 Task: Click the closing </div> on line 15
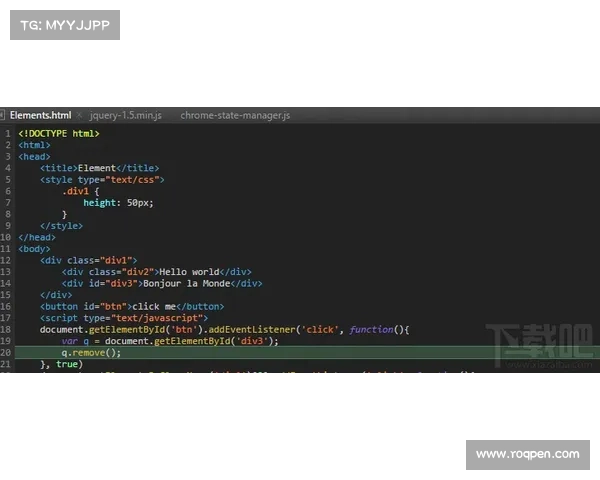(56, 295)
